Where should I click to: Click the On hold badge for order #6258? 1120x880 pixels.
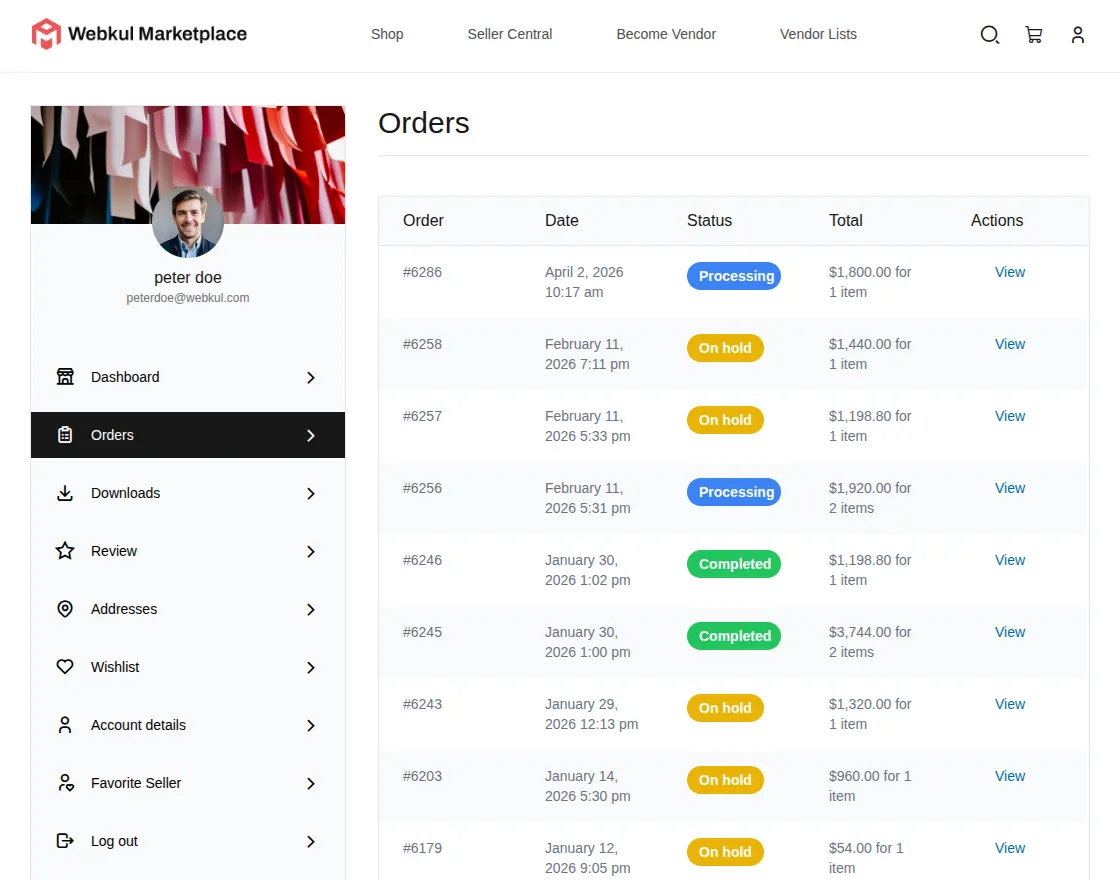[x=725, y=348]
